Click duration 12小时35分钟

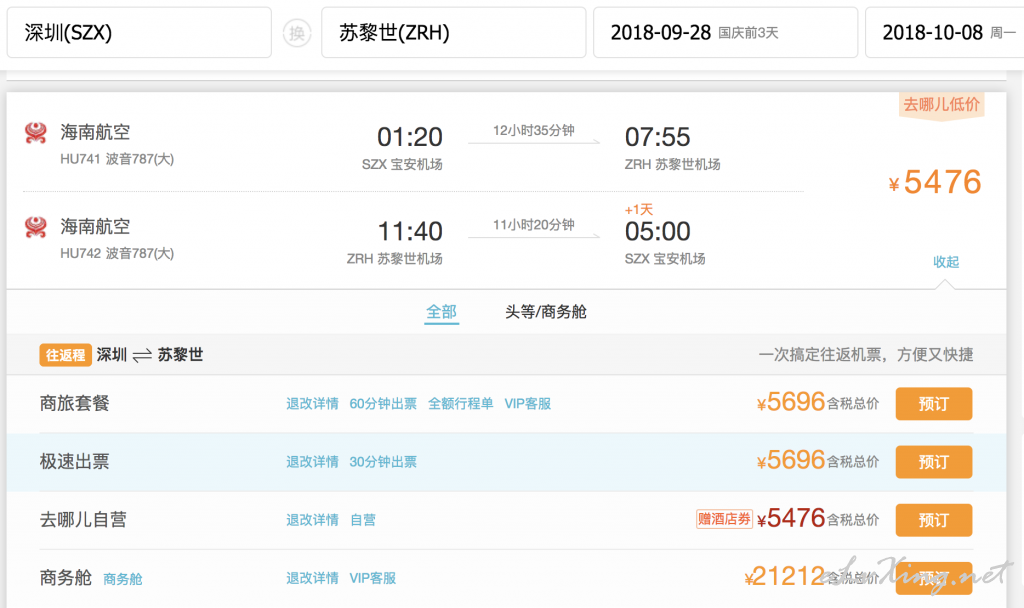point(534,131)
